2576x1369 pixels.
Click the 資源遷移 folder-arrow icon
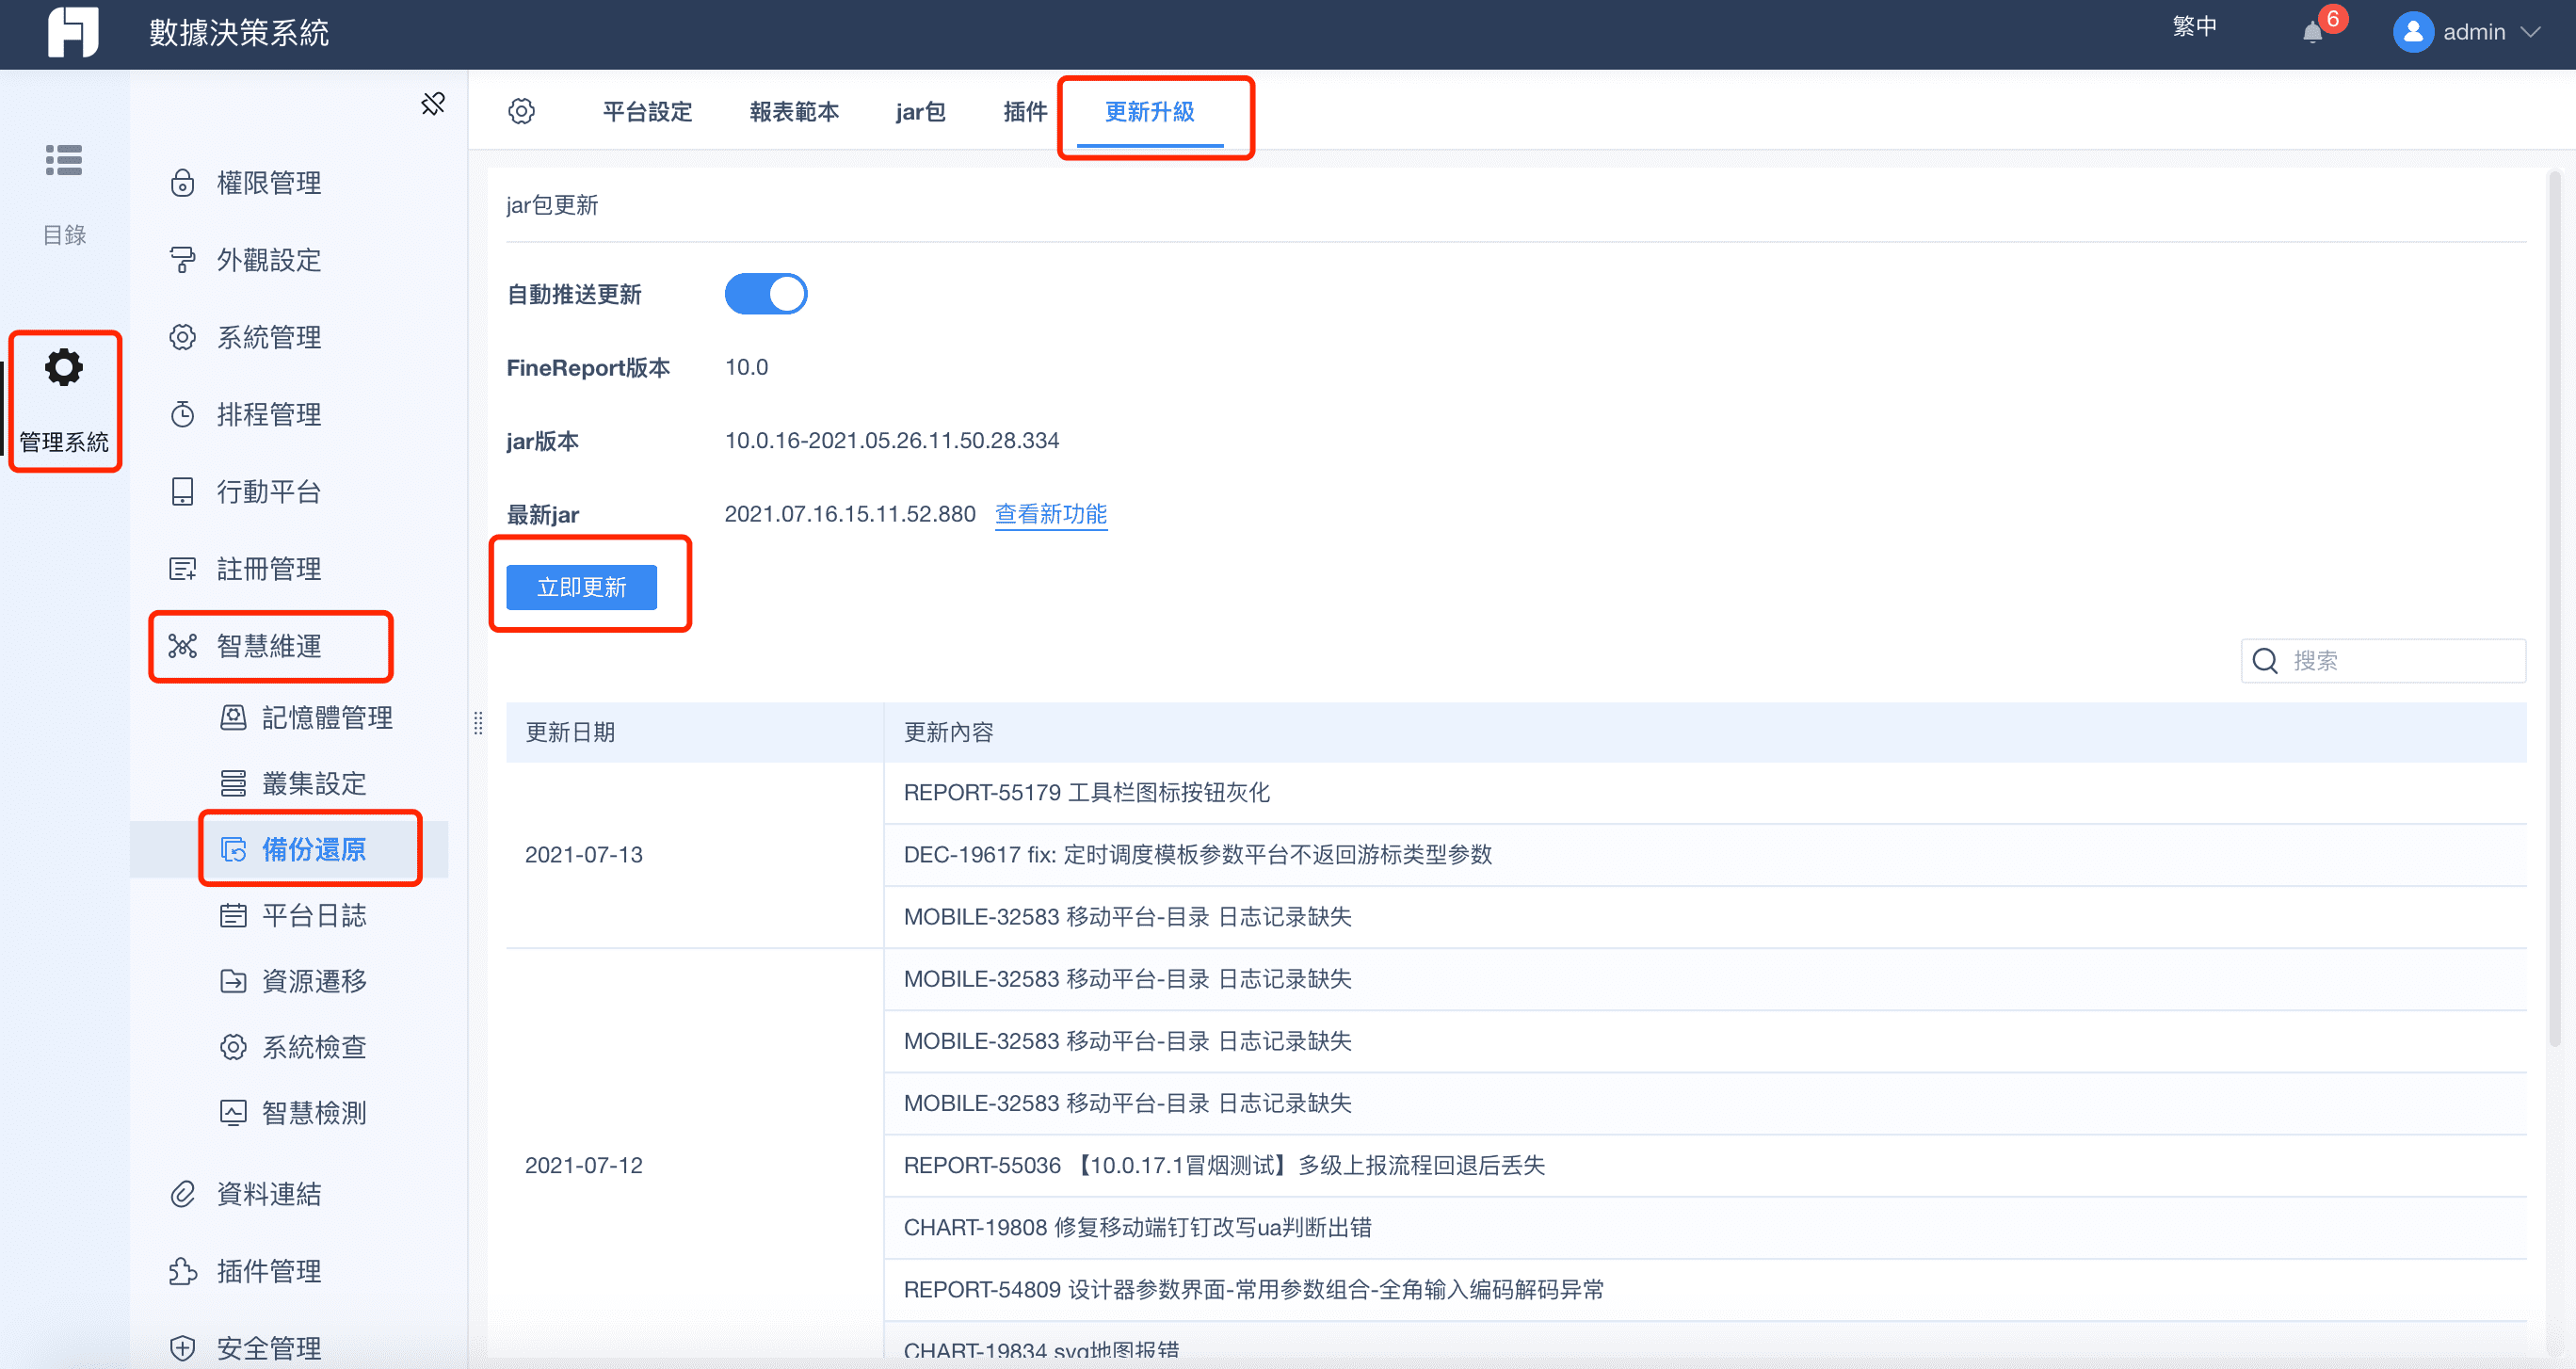pos(233,981)
